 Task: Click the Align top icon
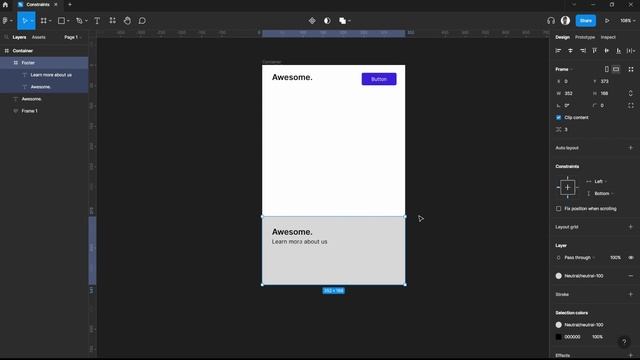point(595,51)
